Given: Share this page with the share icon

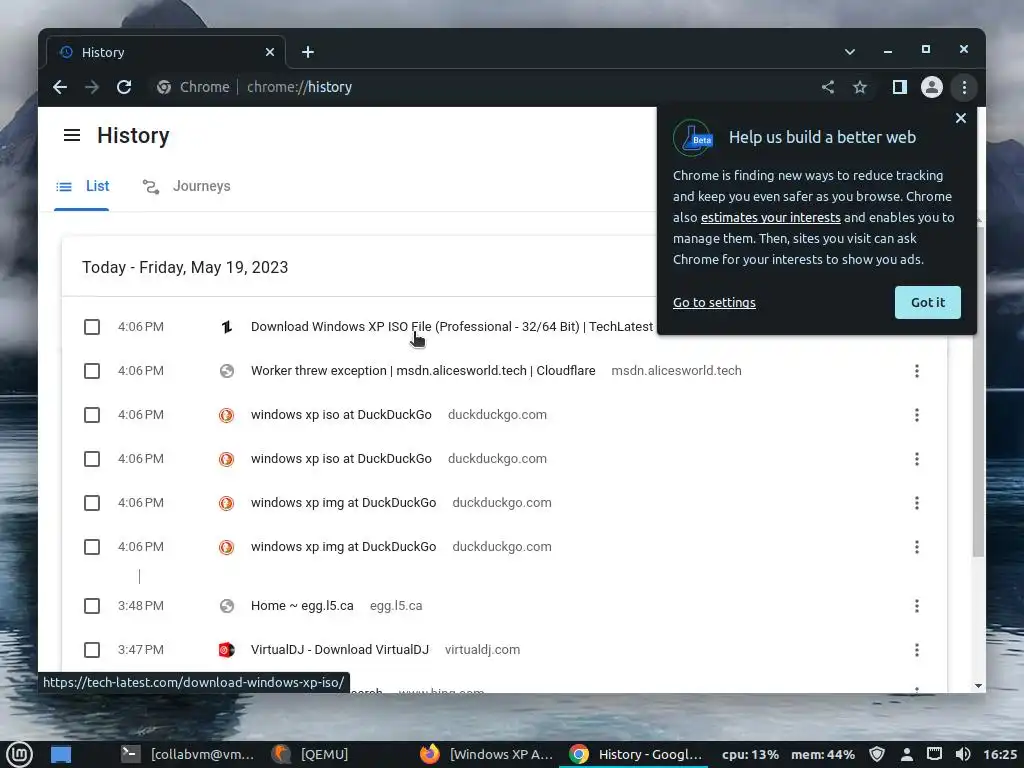Looking at the screenshot, I should tap(828, 87).
